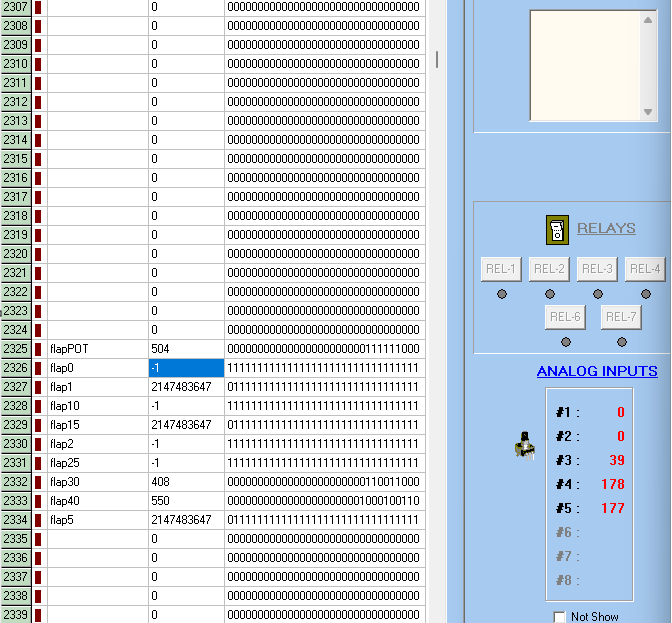Click red marker in row 2325
The image size is (672, 623).
pos(38,349)
